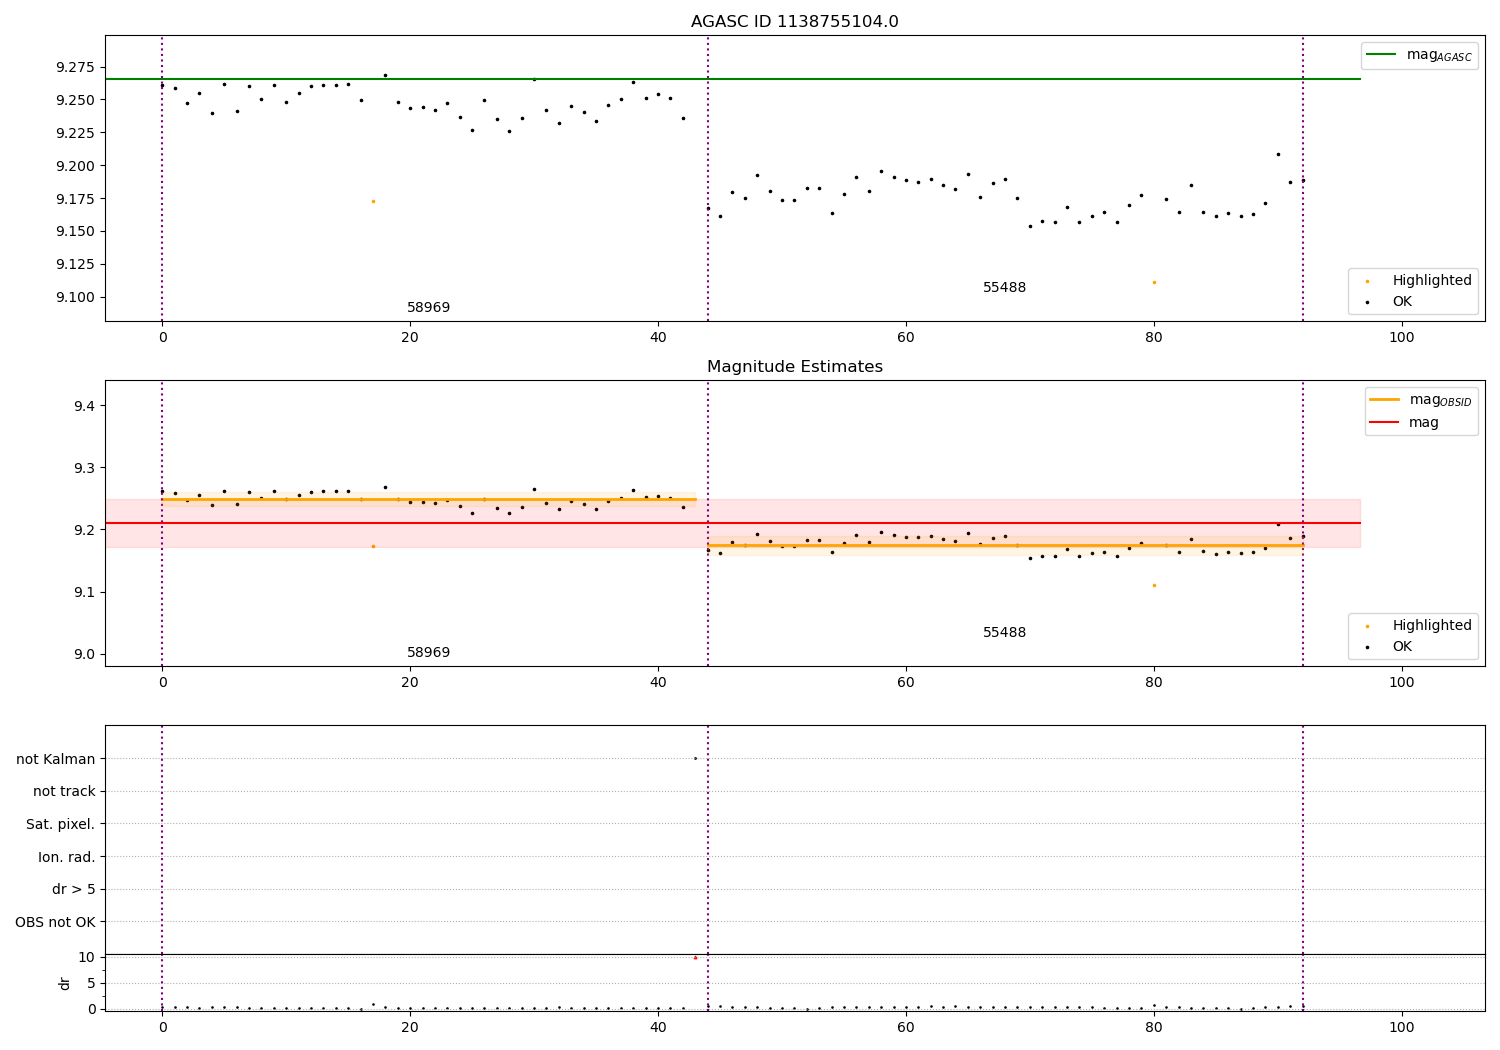Click the plot title AGASC ID 1138755104.0
Image resolution: width=1500 pixels, height=1050 pixels.
coord(794,22)
